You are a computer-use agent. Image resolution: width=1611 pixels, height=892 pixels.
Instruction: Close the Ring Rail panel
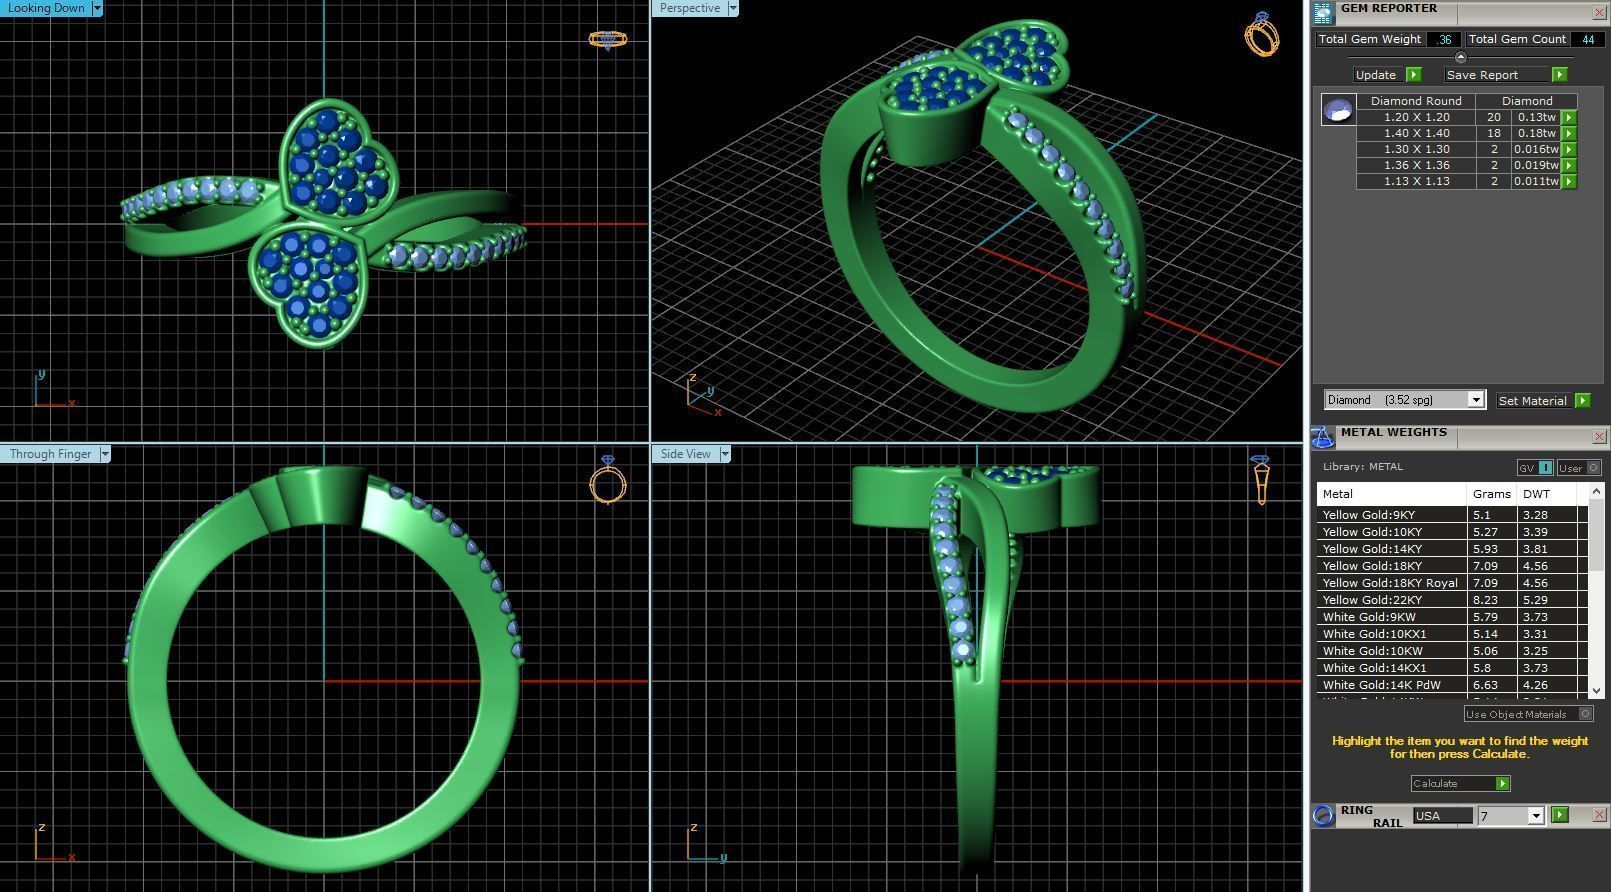tap(1599, 815)
